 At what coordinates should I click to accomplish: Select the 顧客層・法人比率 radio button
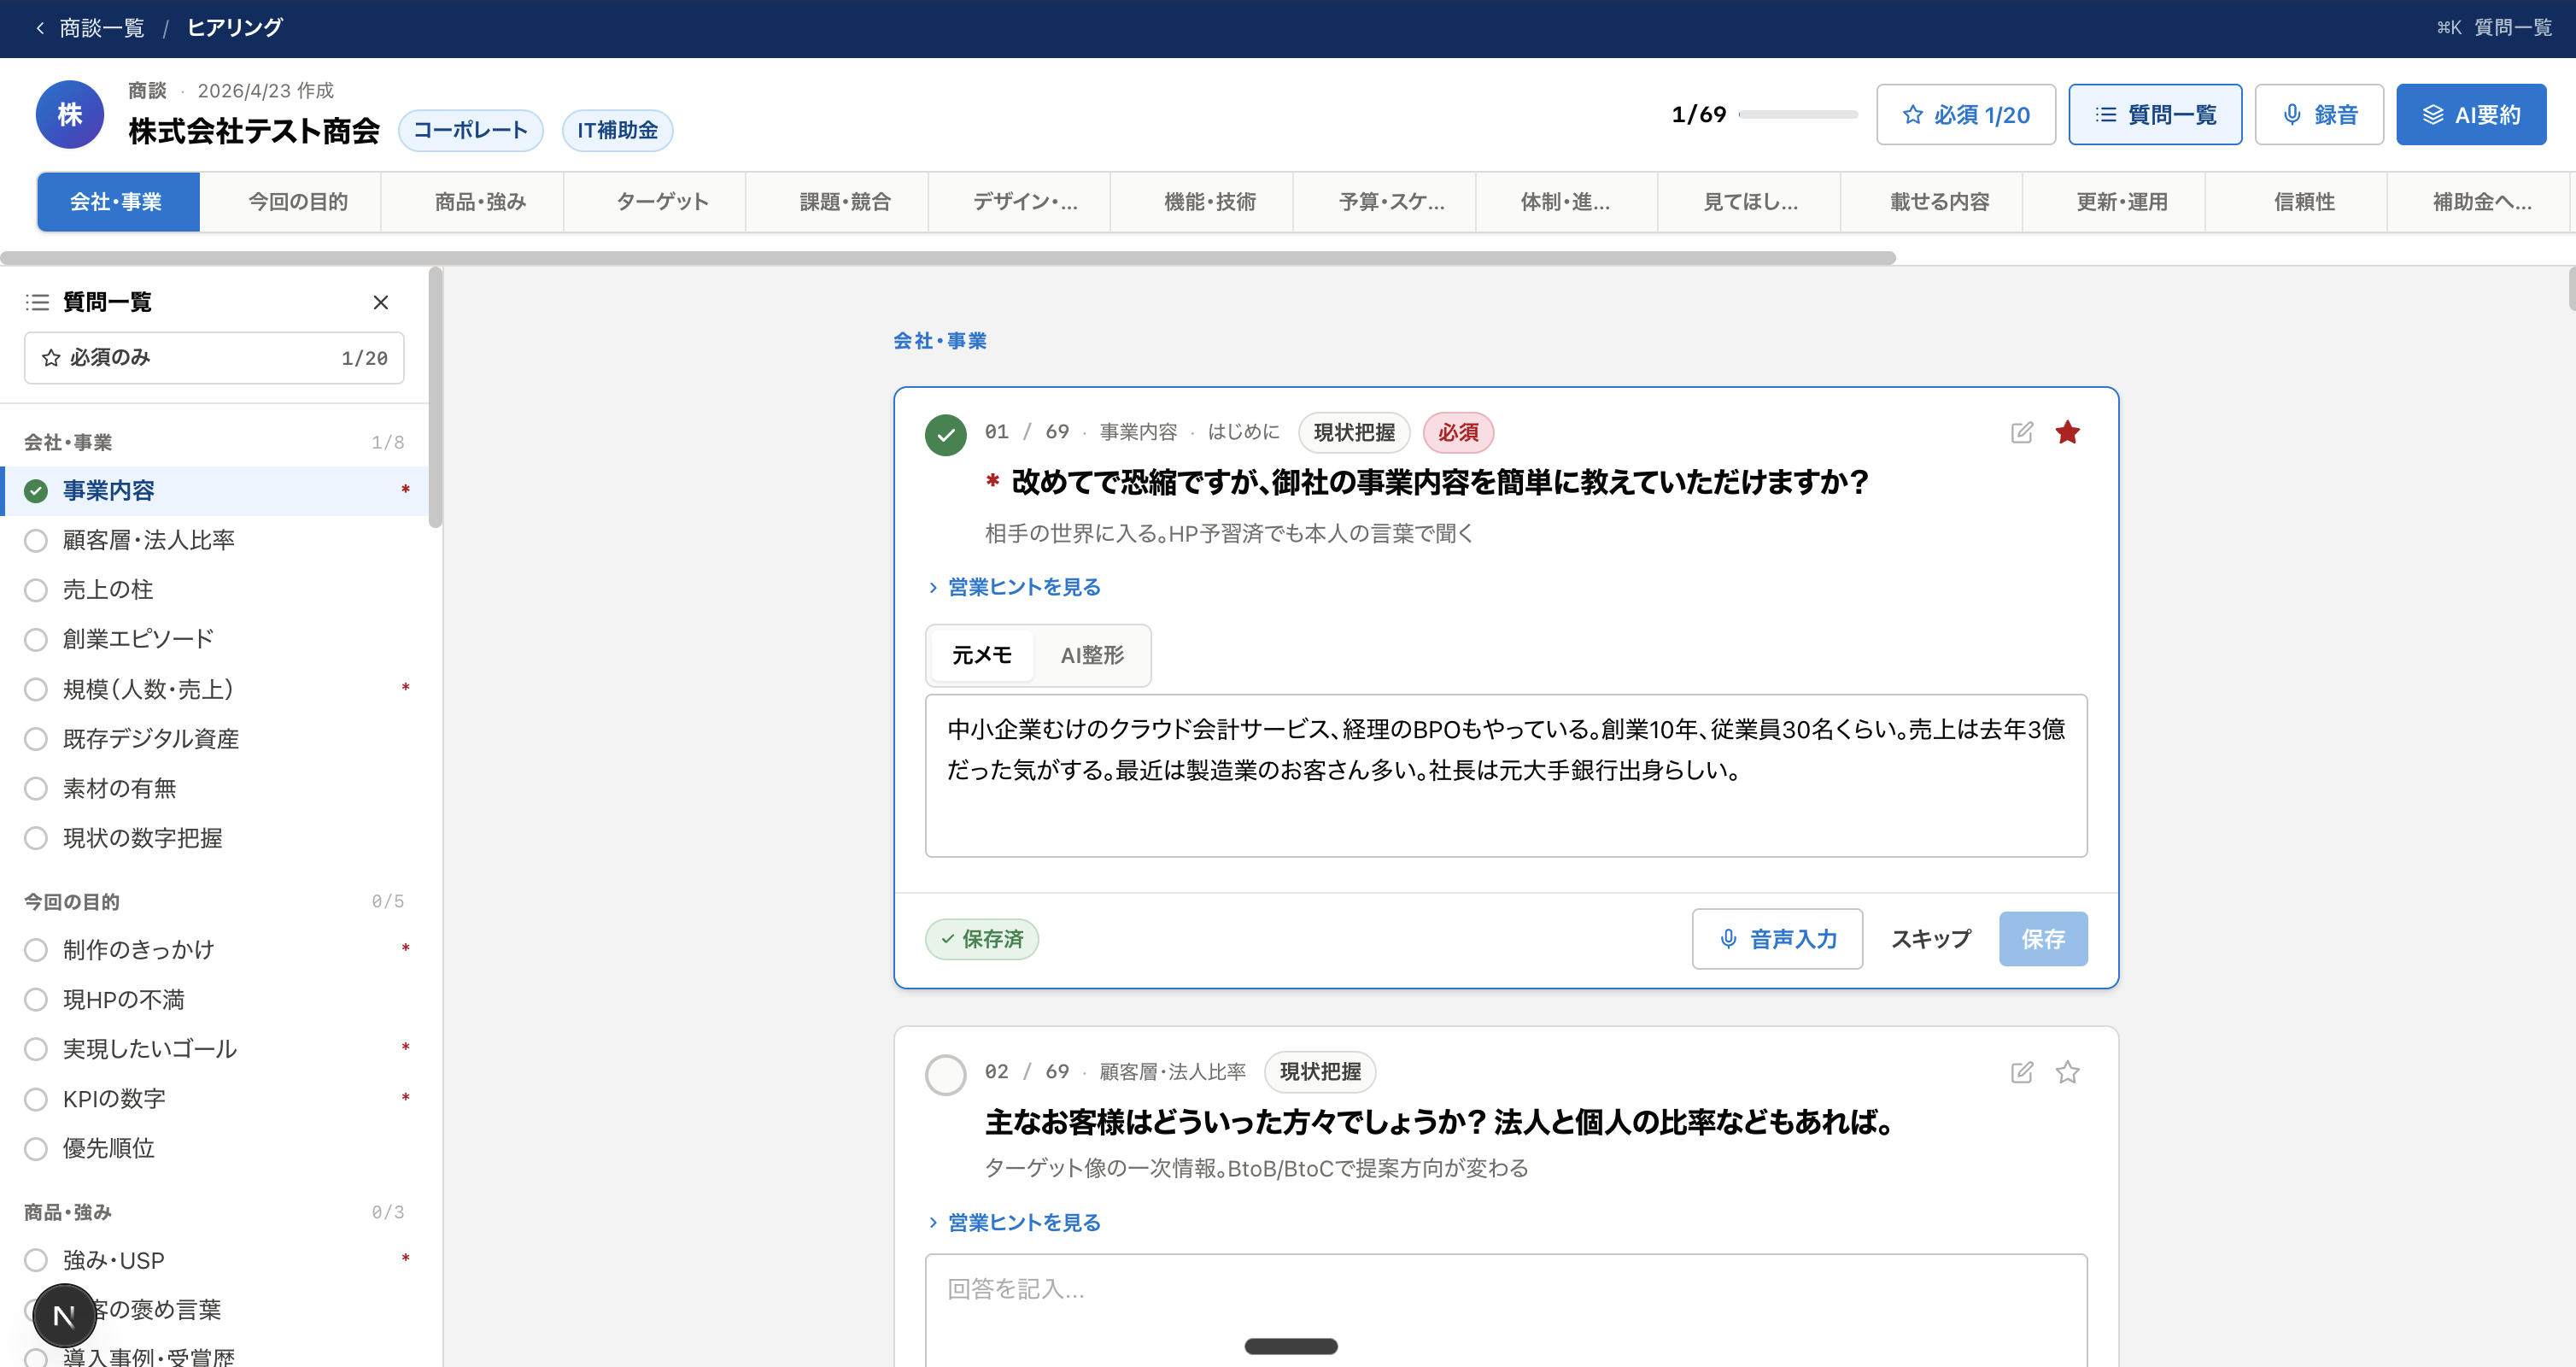click(x=36, y=540)
